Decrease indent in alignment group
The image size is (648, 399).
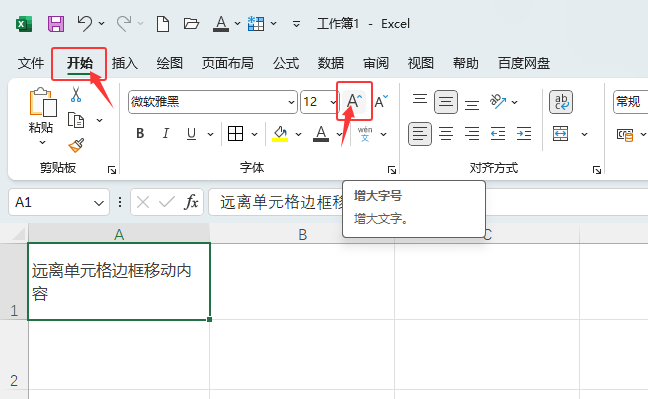click(x=498, y=134)
